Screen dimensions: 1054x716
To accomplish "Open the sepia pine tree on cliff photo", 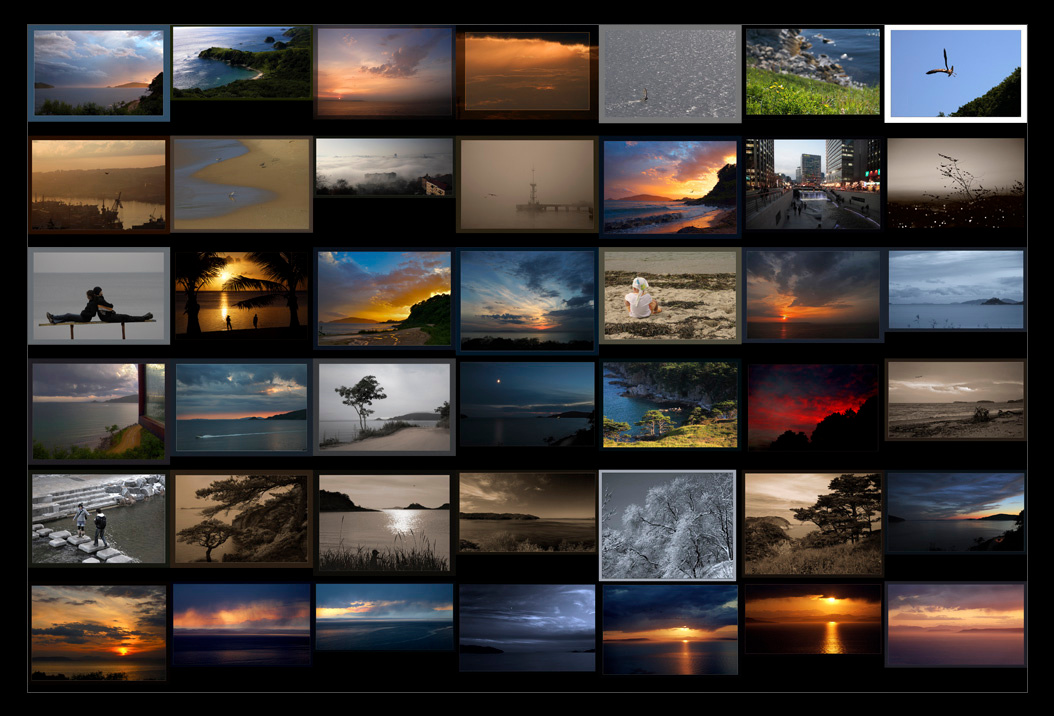I will [241, 519].
